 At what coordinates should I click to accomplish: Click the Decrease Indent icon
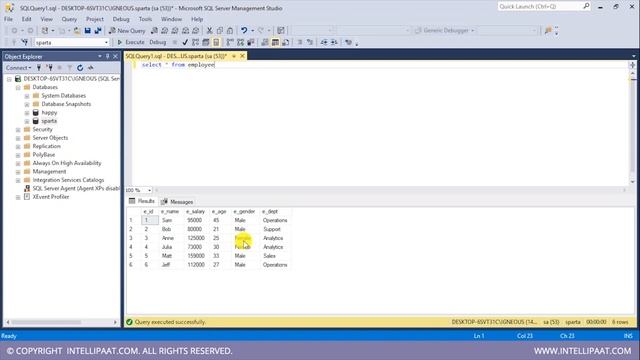(x=324, y=42)
